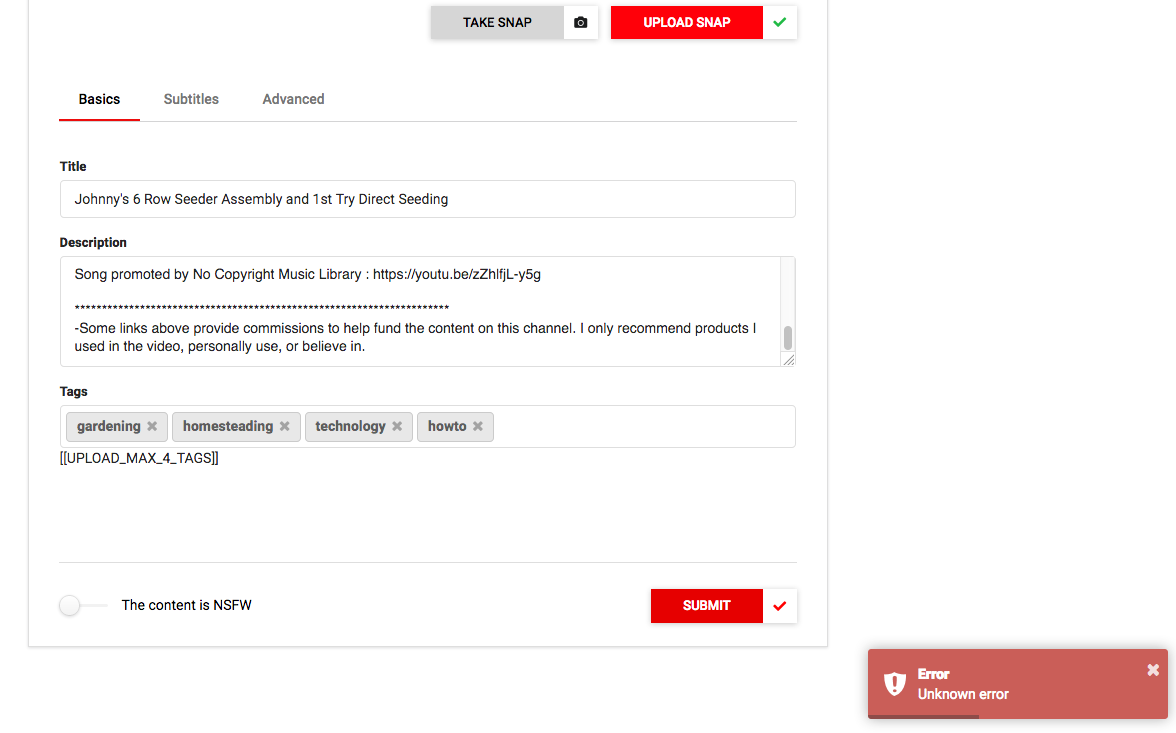Click the Take Snap button

click(x=497, y=23)
